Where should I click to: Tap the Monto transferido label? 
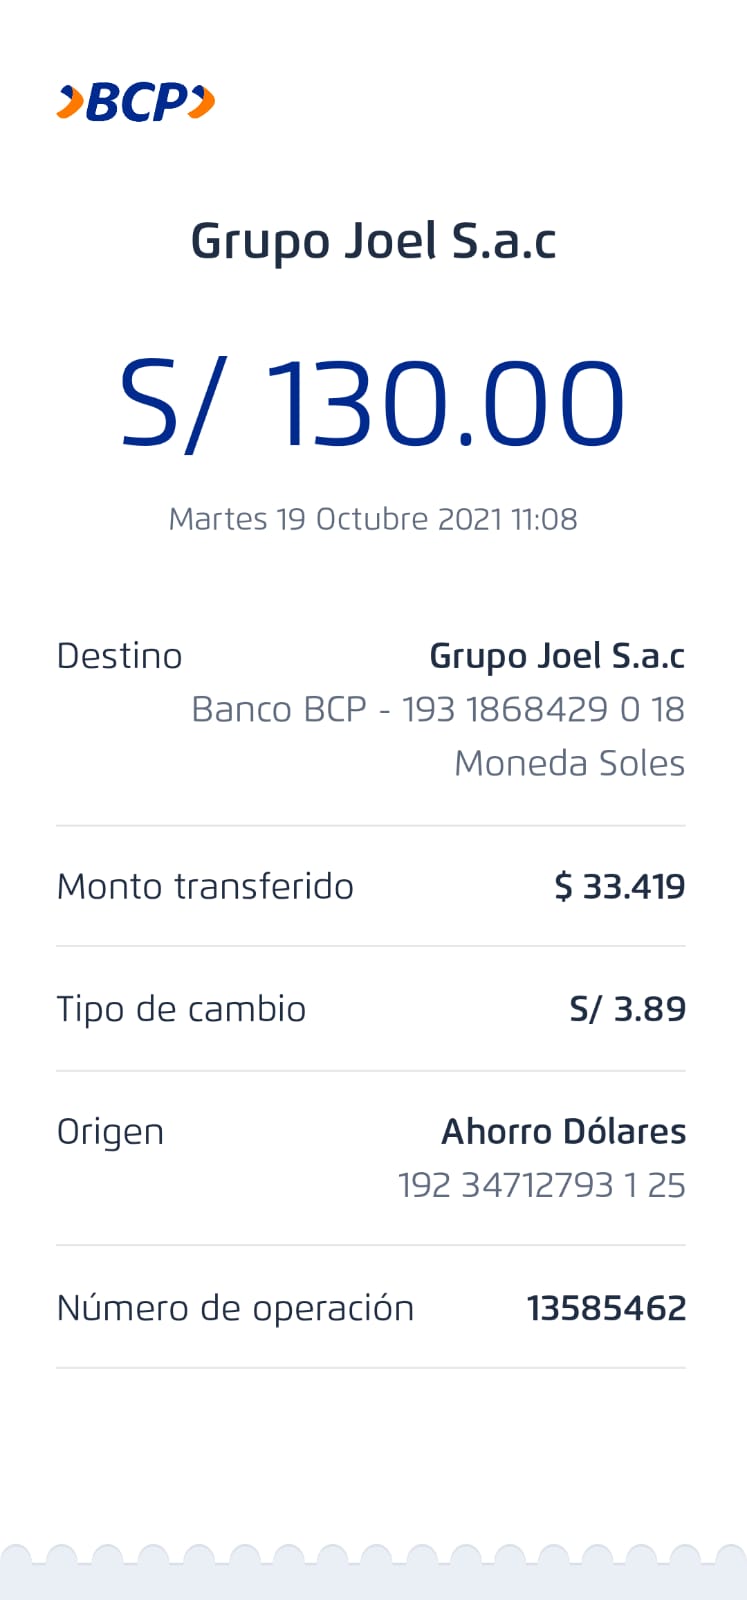pyautogui.click(x=205, y=886)
